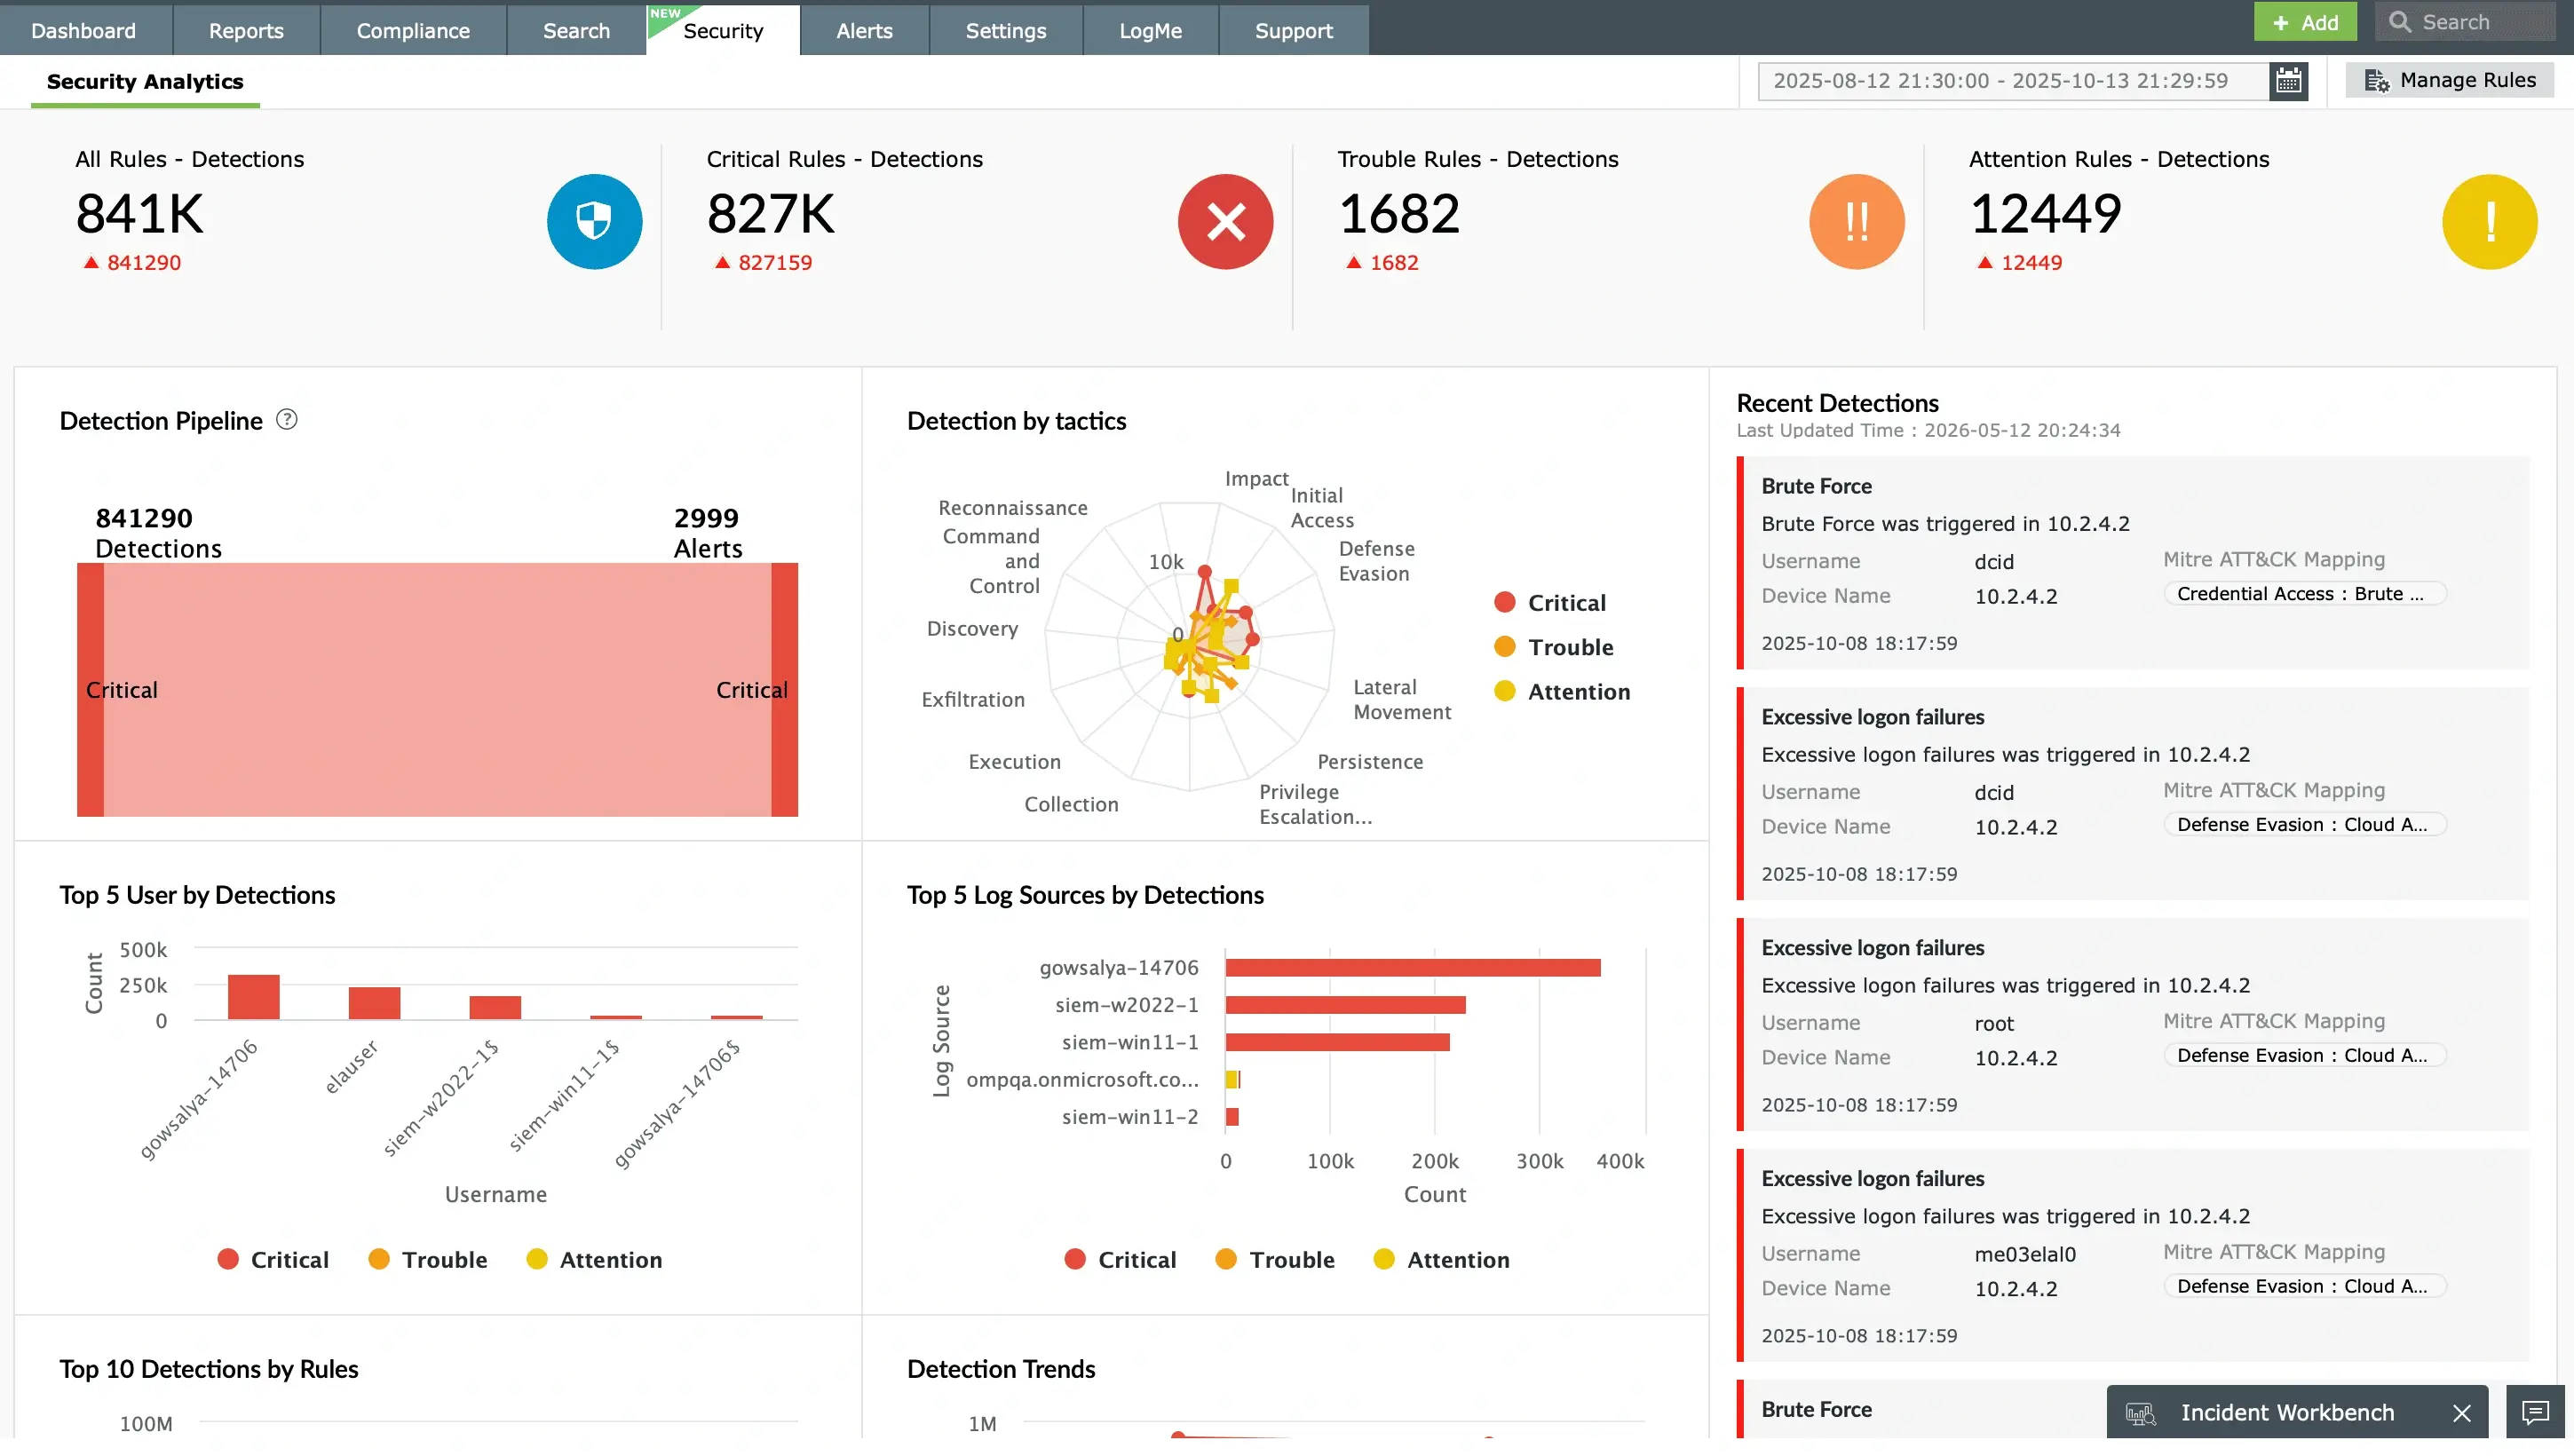The height and width of the screenshot is (1456, 2574).
Task: Open the Settings tab
Action: coord(1005,30)
